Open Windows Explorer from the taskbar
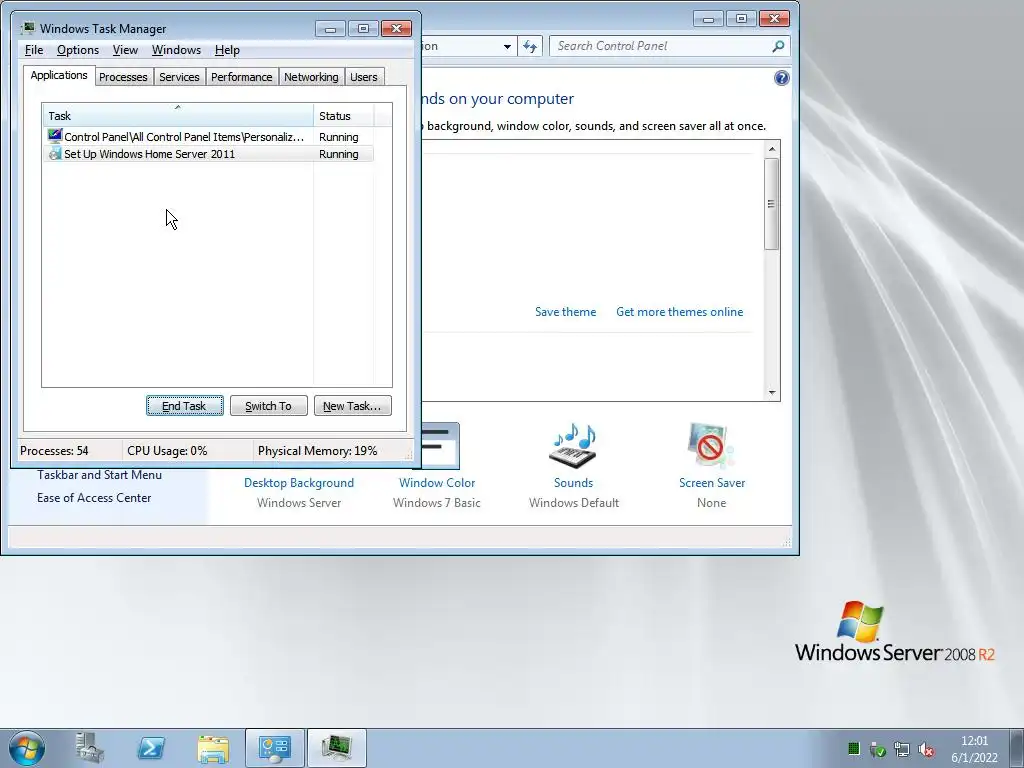This screenshot has height=768, width=1024. pyautogui.click(x=213, y=748)
